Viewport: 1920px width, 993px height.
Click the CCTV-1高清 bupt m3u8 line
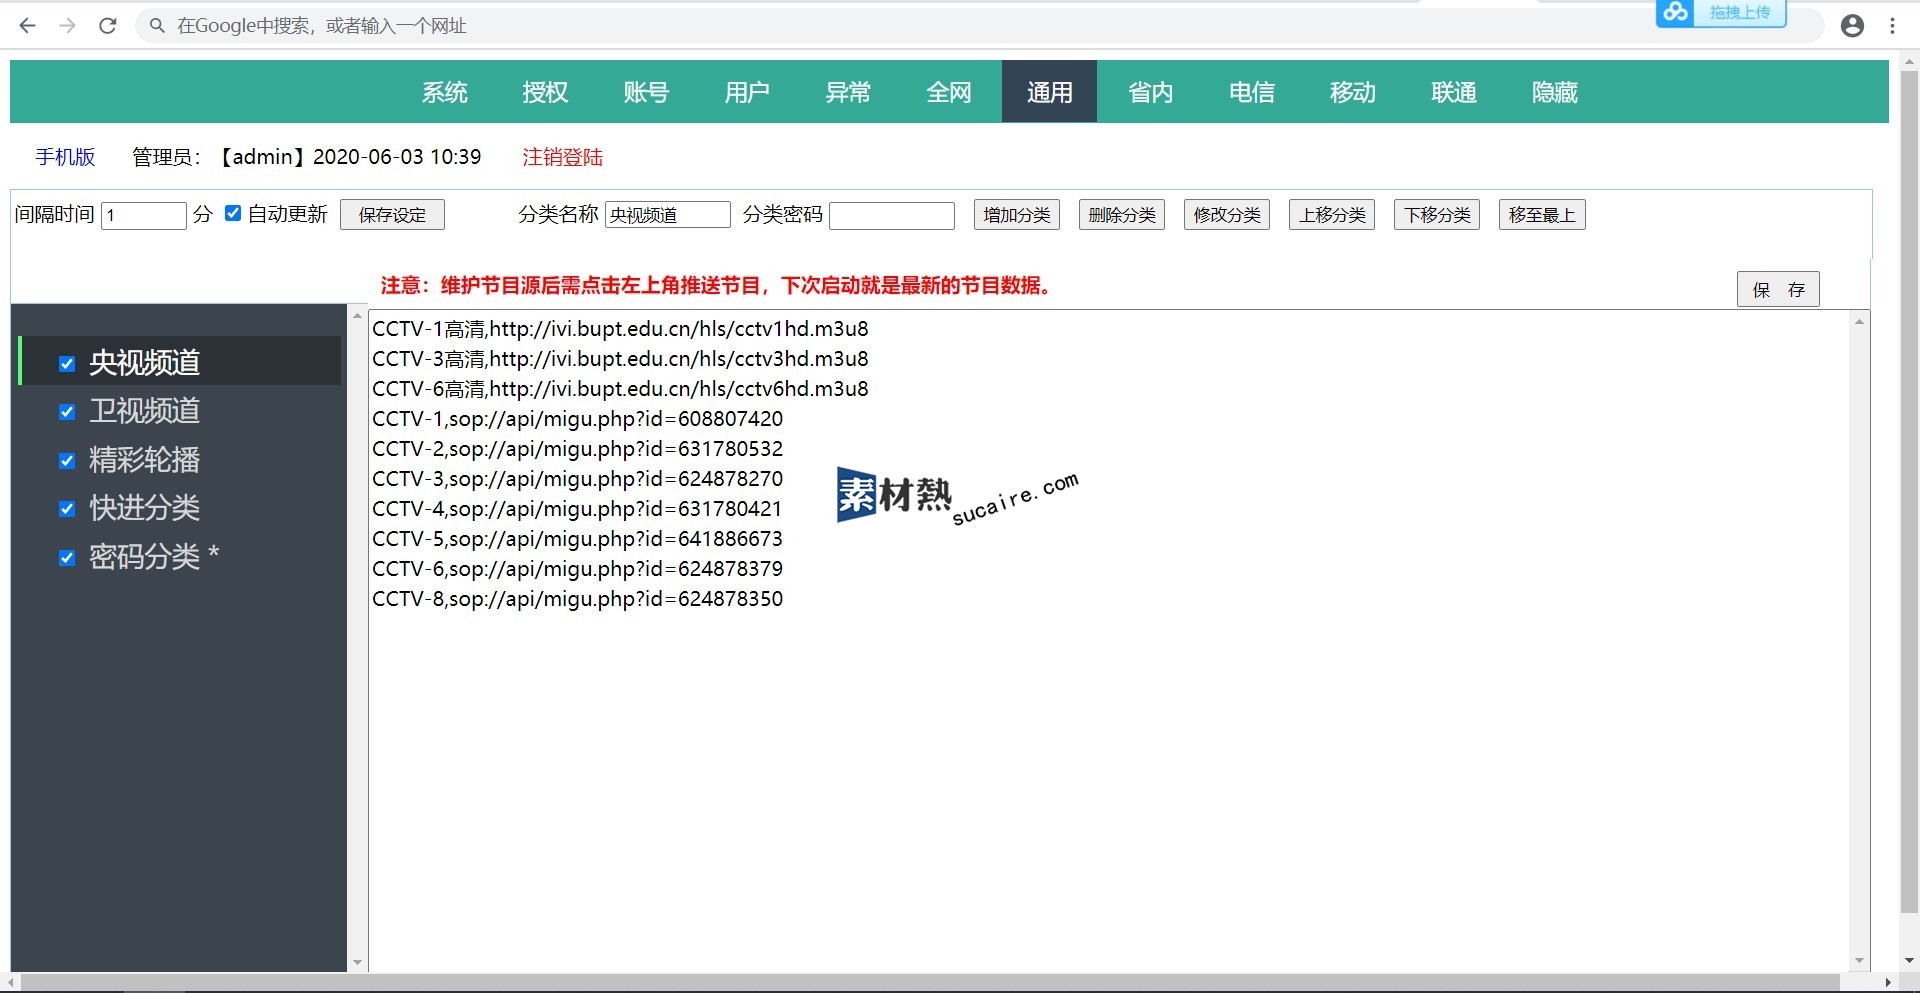tap(620, 329)
